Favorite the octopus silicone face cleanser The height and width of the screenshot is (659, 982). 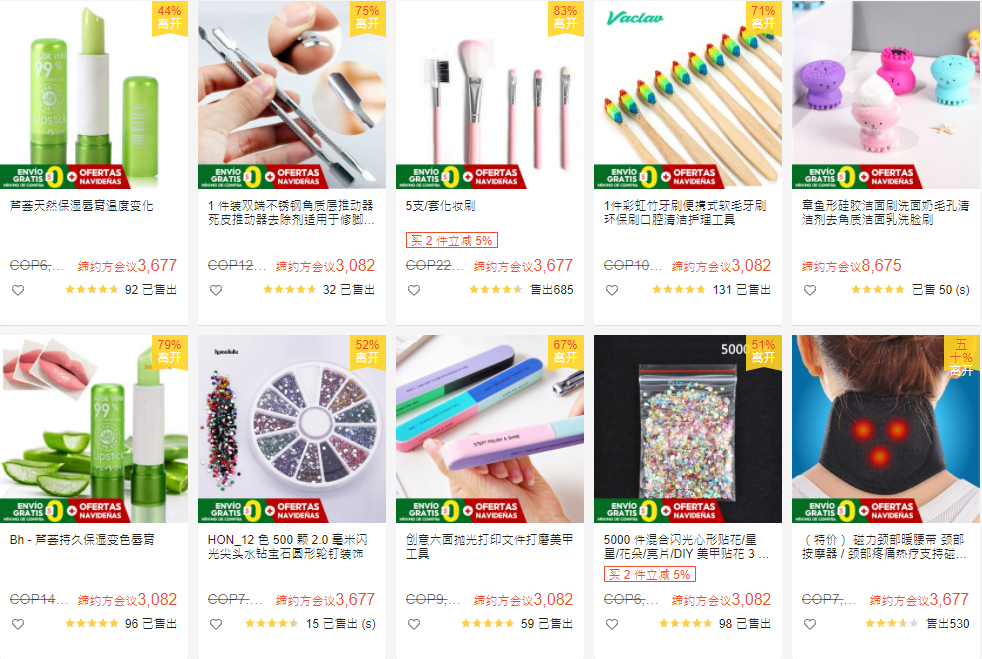click(x=810, y=290)
